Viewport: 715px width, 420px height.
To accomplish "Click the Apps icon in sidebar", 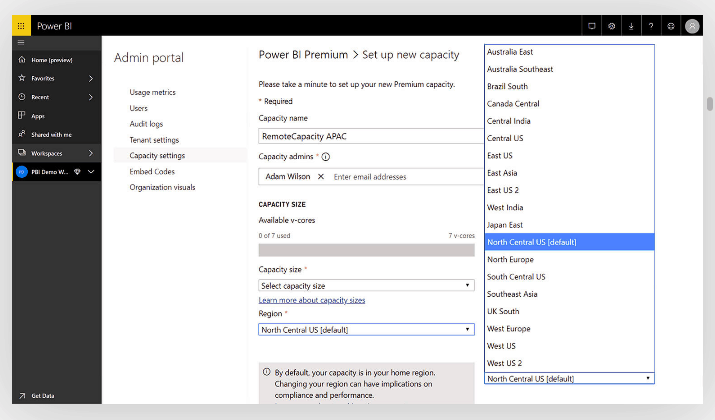I will (21, 115).
